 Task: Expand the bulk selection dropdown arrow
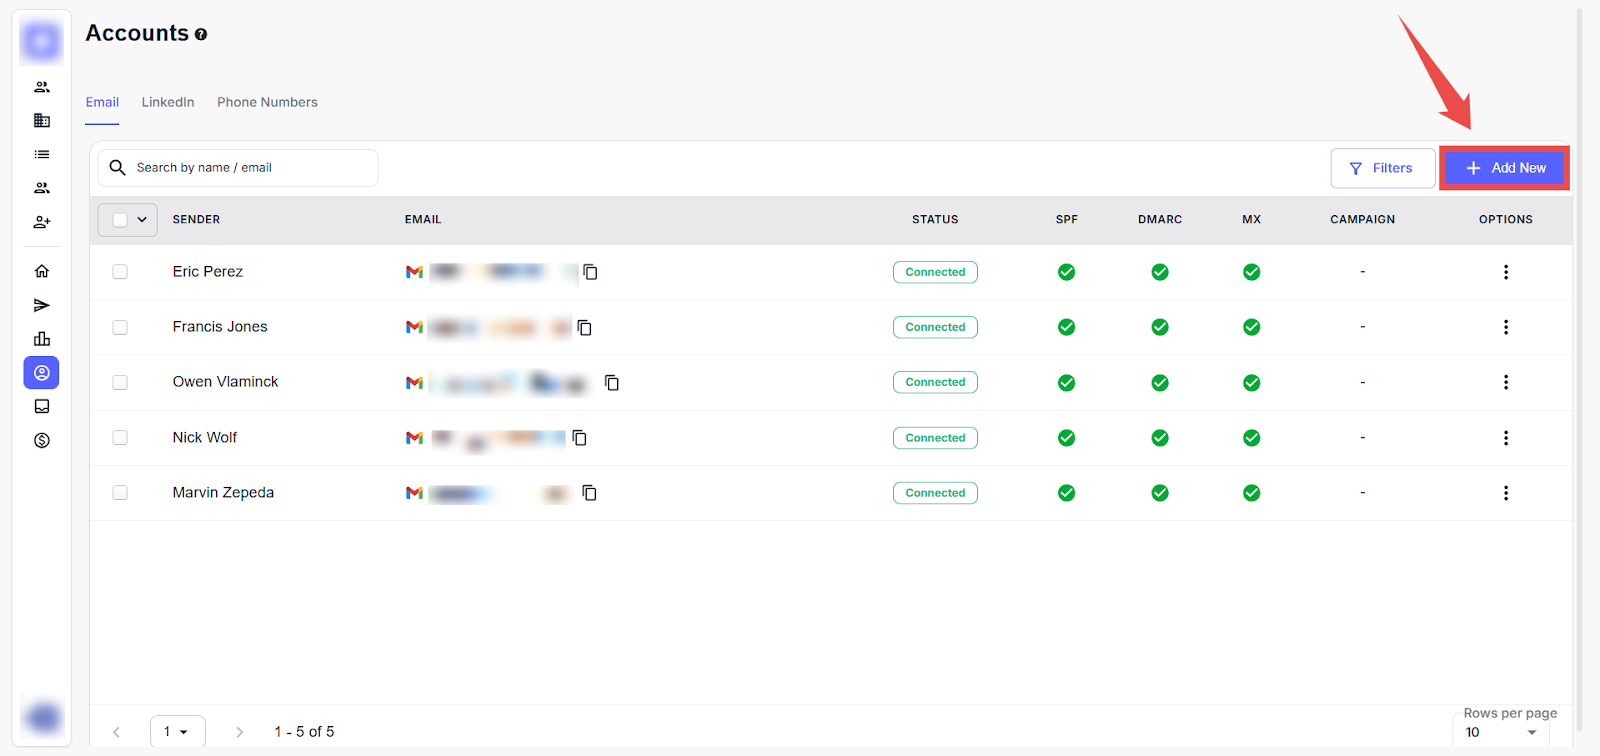coord(142,220)
